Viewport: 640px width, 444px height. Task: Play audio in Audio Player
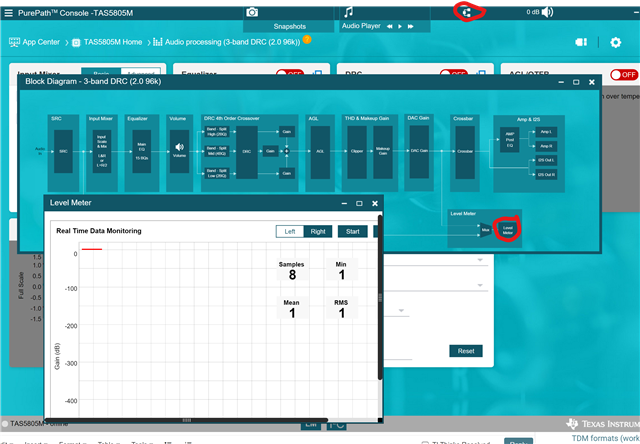tap(400, 27)
